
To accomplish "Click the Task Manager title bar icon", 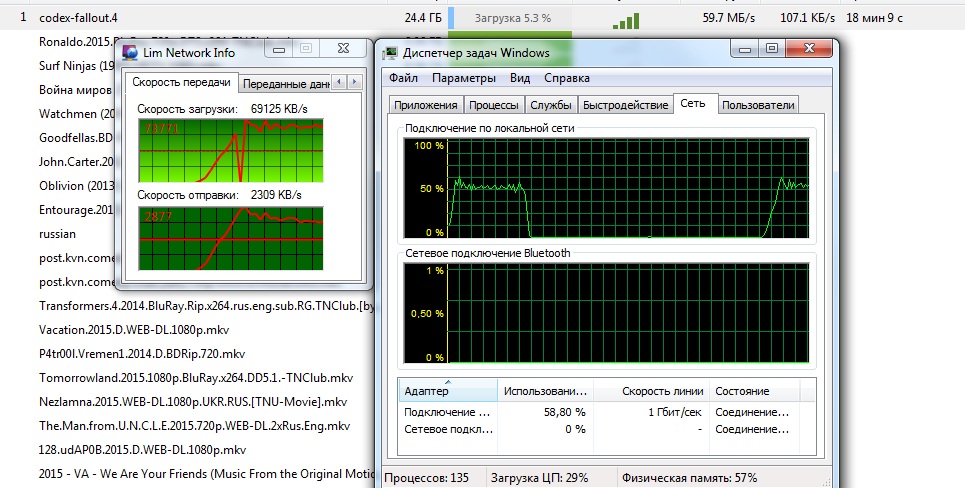I will pyautogui.click(x=389, y=53).
